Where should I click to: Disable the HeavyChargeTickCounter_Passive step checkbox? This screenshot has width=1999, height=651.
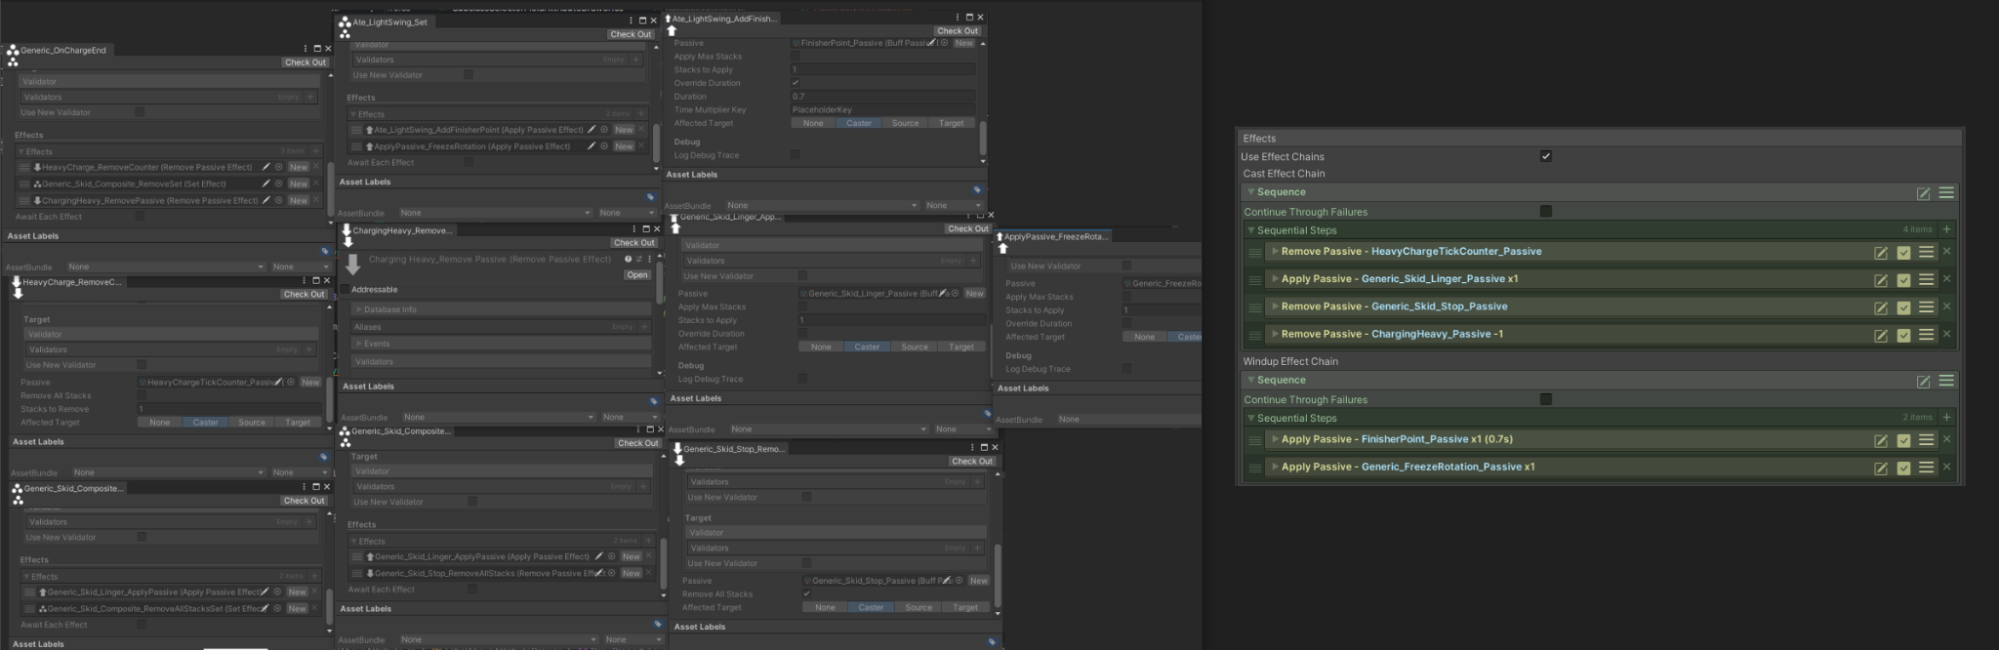(x=1903, y=253)
